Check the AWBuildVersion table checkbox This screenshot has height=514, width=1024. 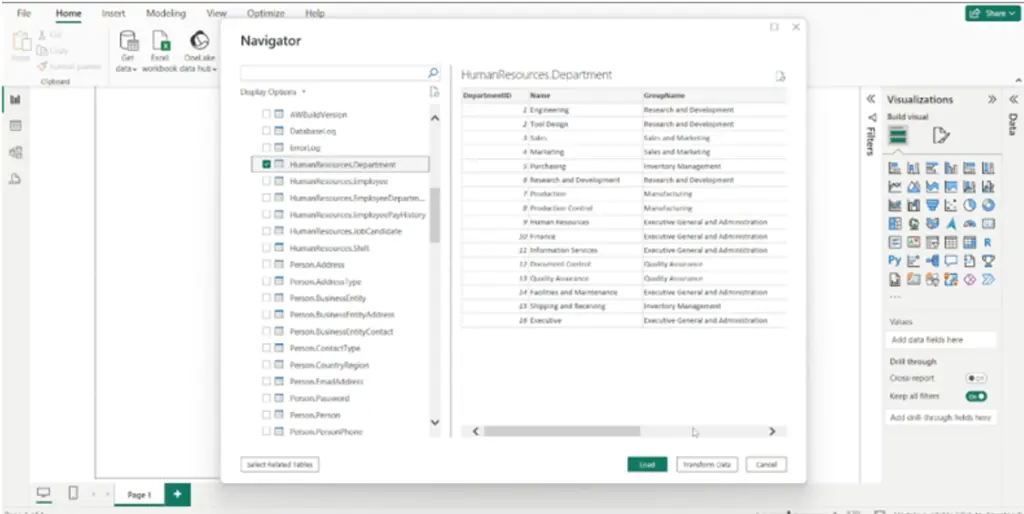pos(266,114)
